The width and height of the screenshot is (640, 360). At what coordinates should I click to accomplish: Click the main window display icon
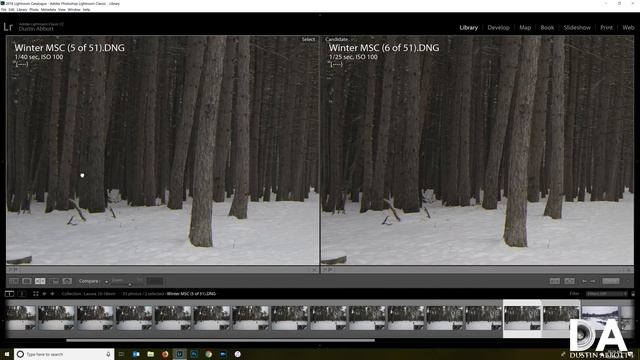pos(9,294)
